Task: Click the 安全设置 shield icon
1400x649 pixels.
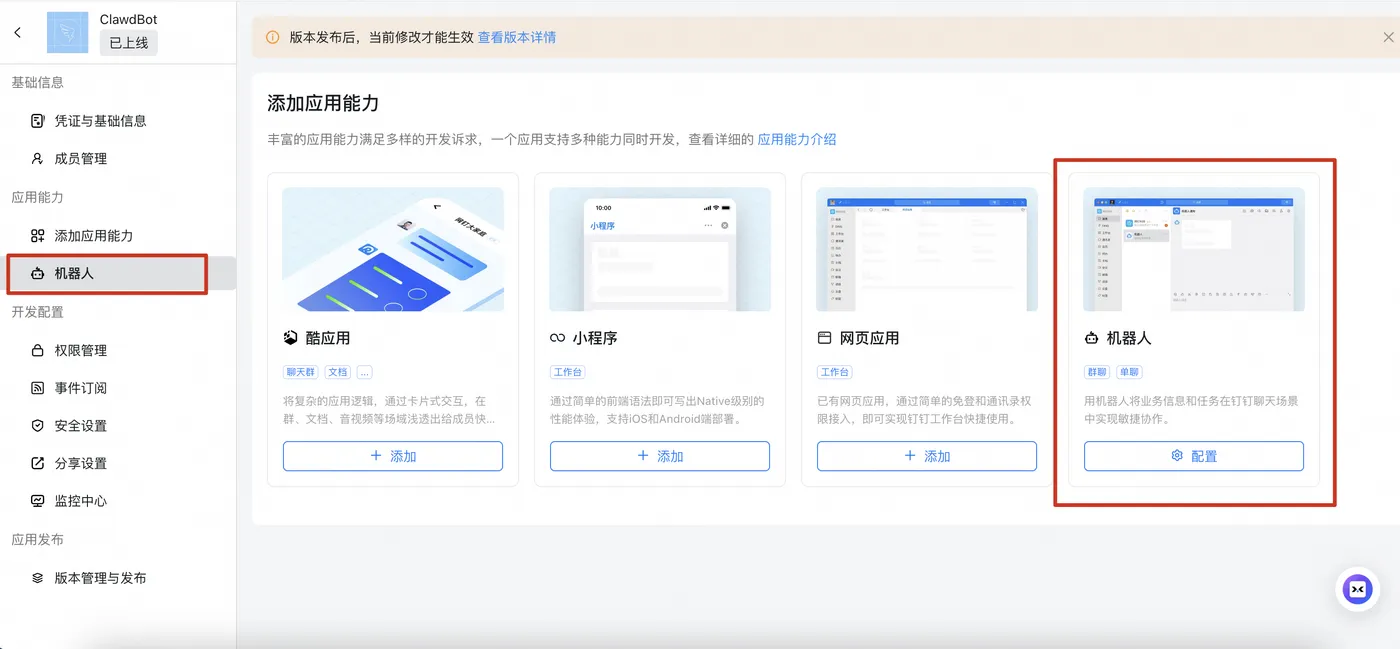Action: click(x=38, y=426)
